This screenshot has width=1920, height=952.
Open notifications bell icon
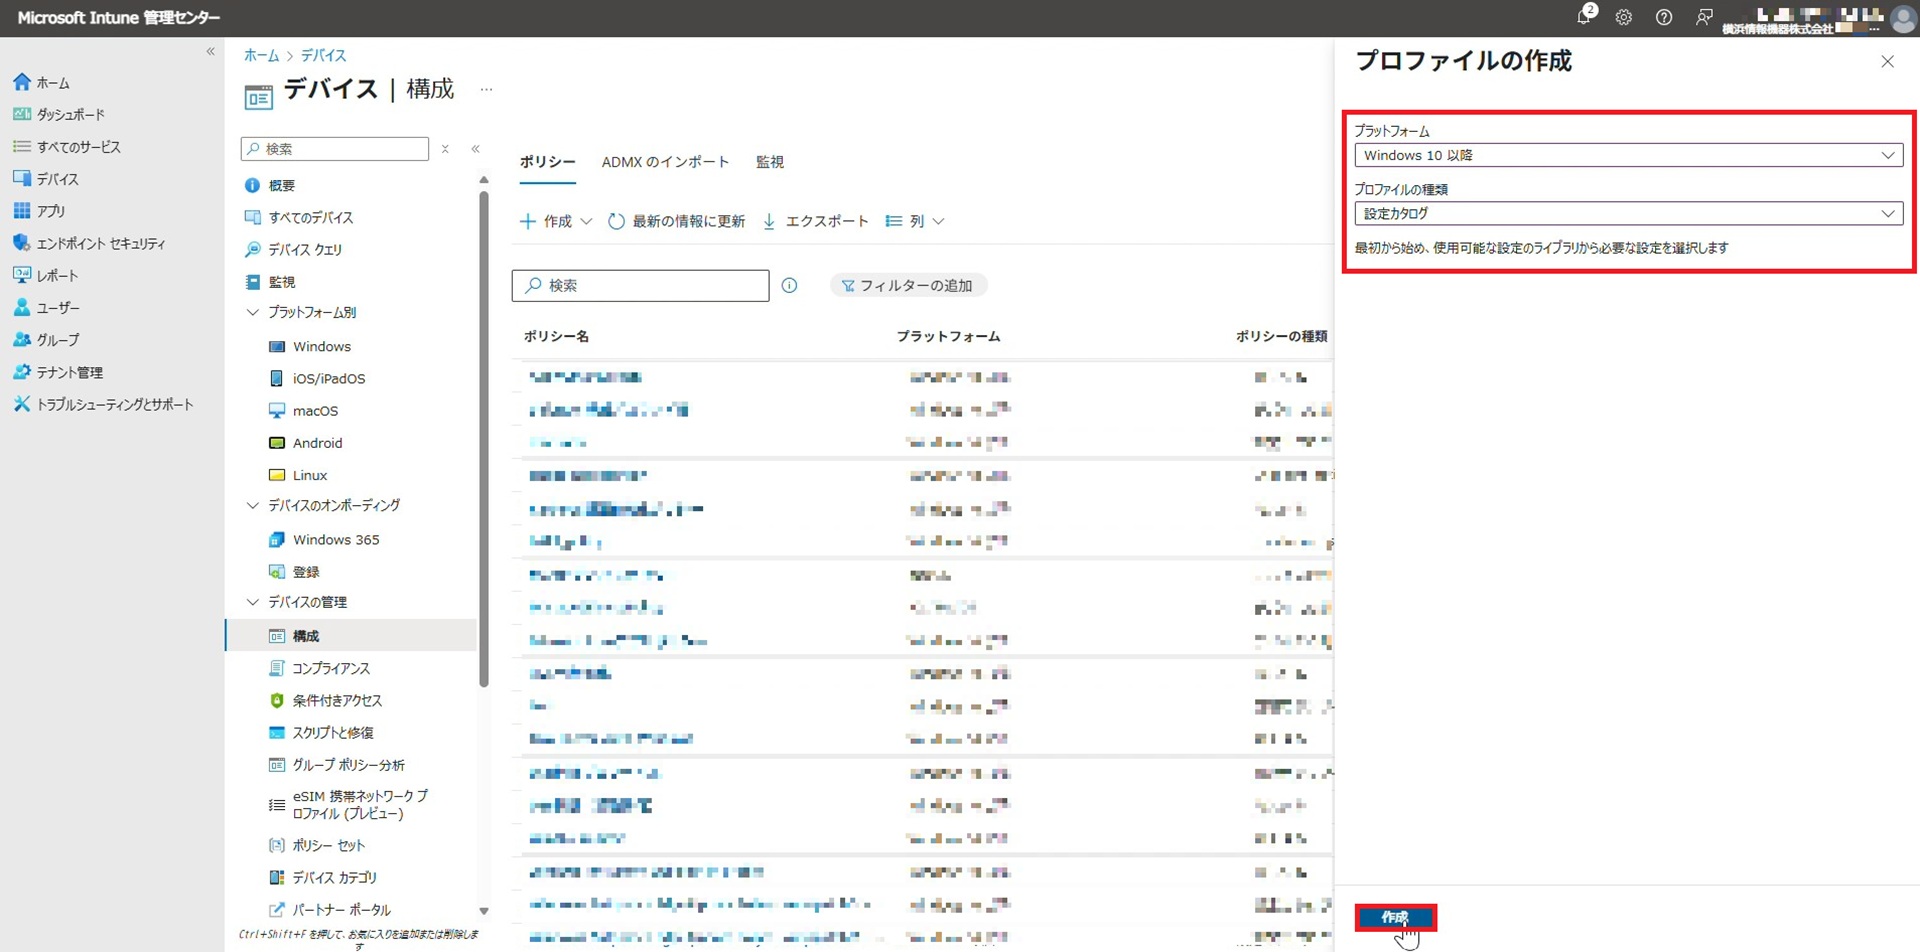1583,17
